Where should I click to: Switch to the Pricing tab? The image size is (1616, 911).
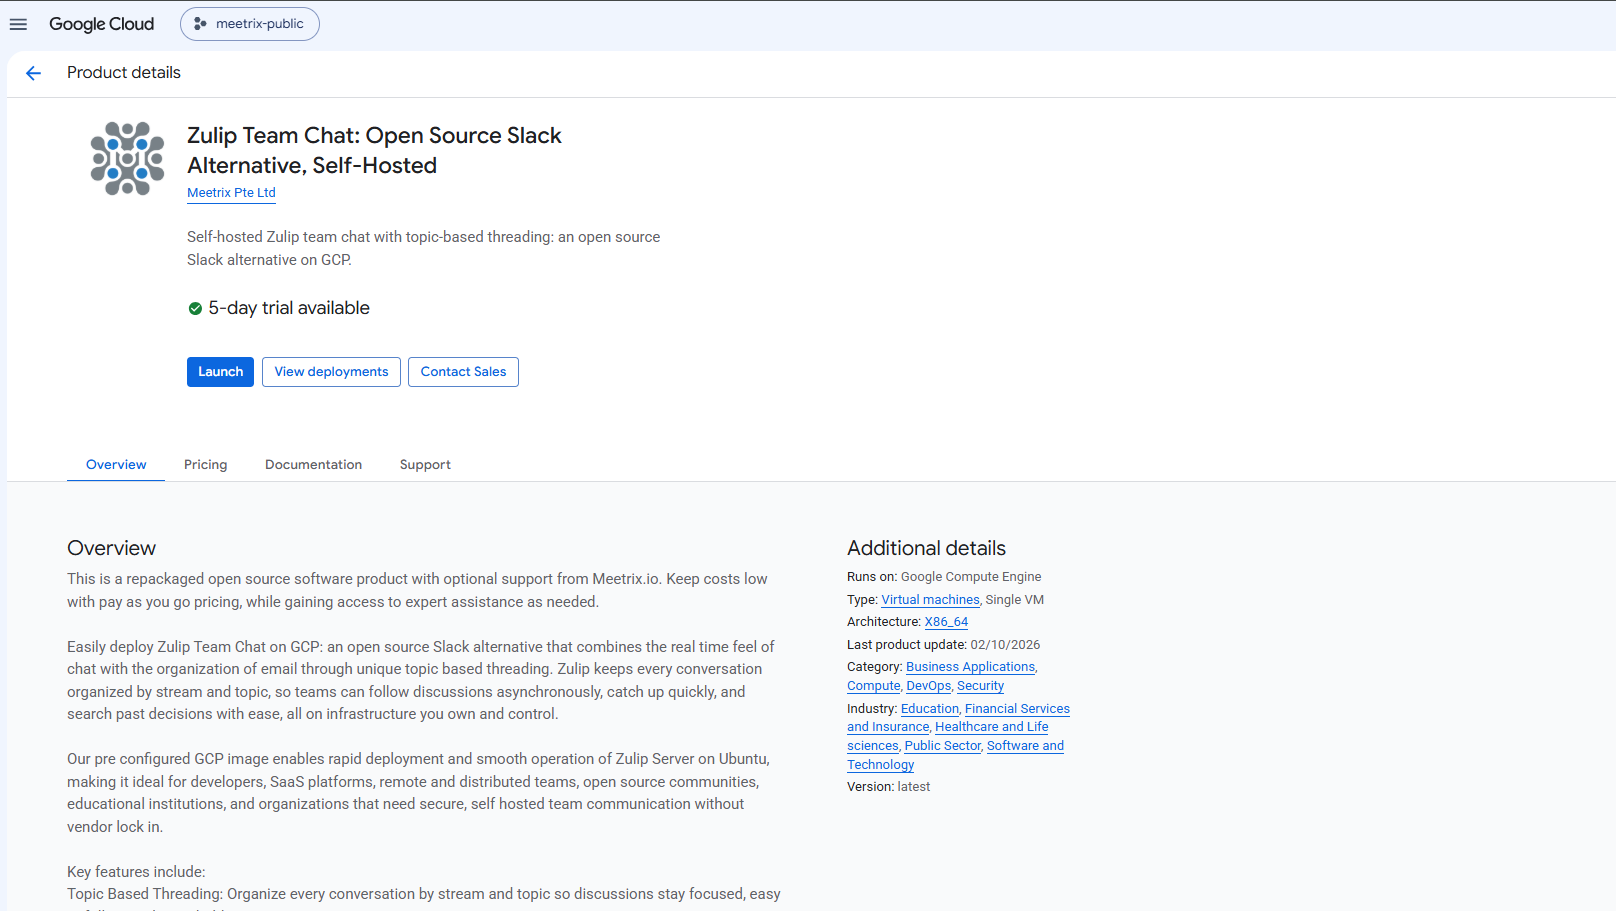206,465
